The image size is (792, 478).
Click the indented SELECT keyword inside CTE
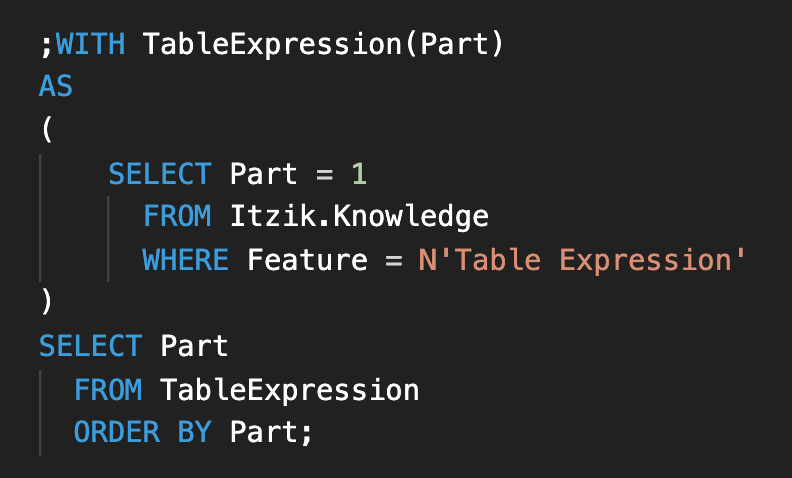coord(160,174)
